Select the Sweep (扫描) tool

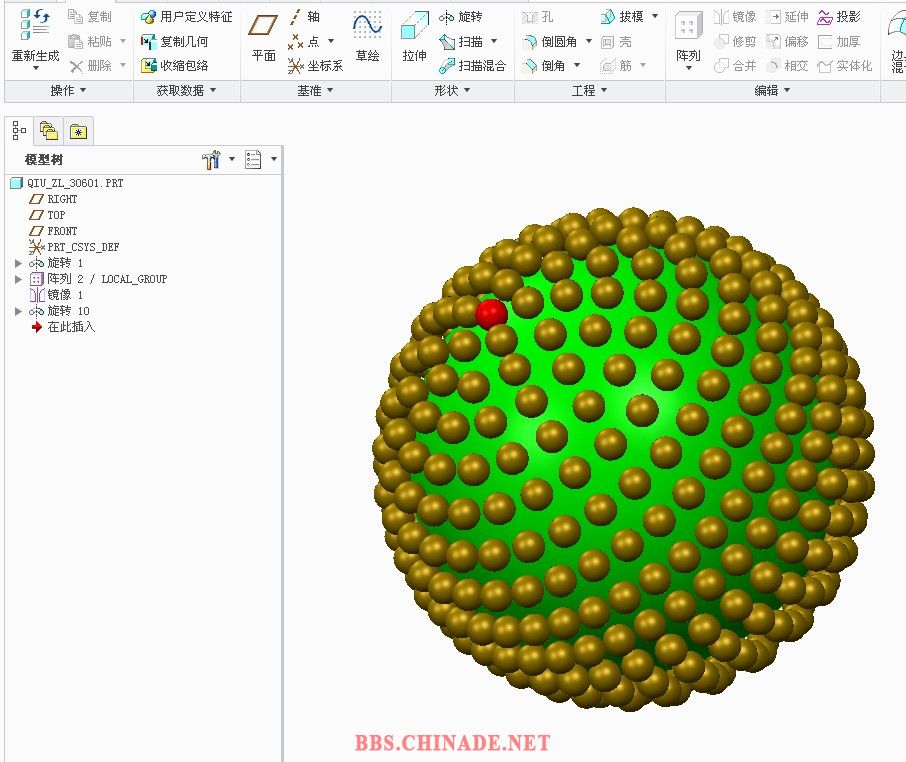point(461,41)
